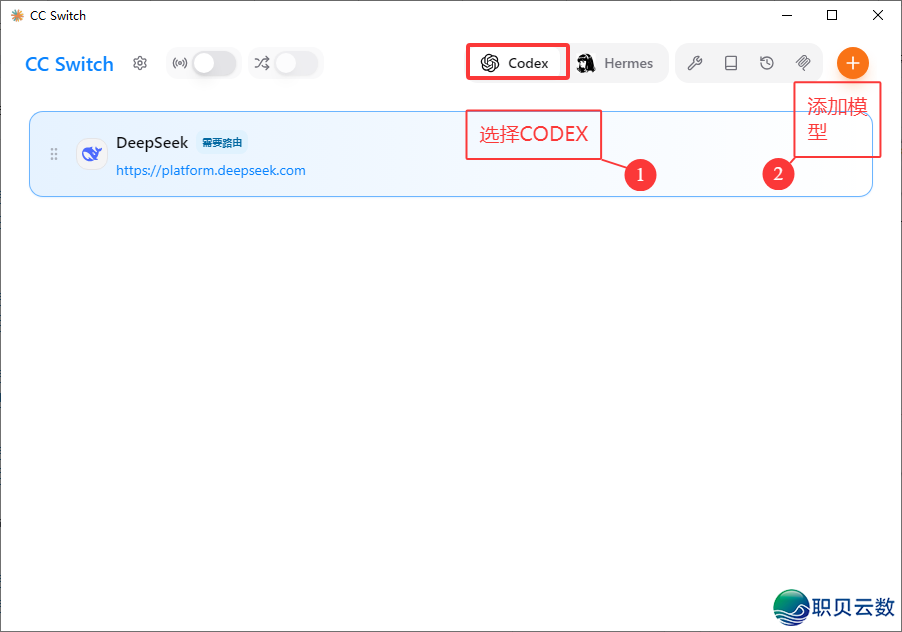Click the 需要路由 badge on DeepSeek
Screen dimensions: 902x632
click(222, 143)
